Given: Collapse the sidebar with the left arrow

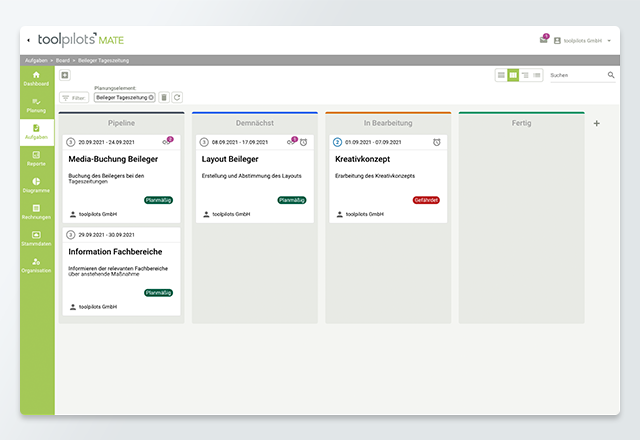Looking at the screenshot, I should coord(28,41).
